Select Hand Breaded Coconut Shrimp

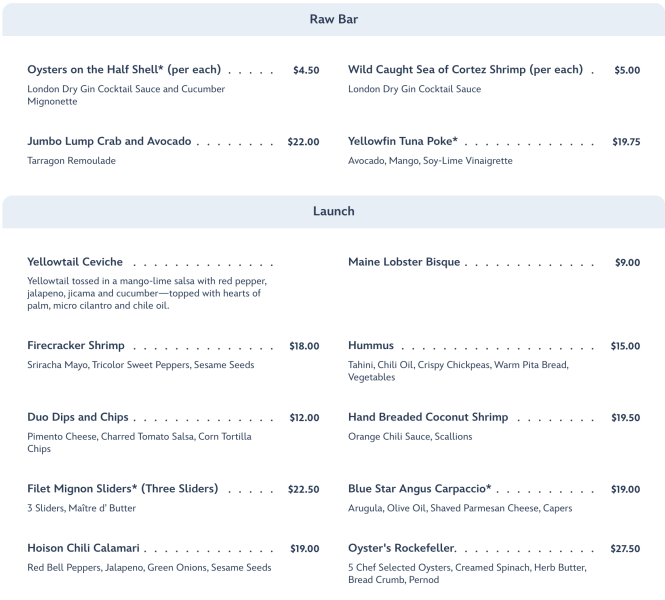428,417
